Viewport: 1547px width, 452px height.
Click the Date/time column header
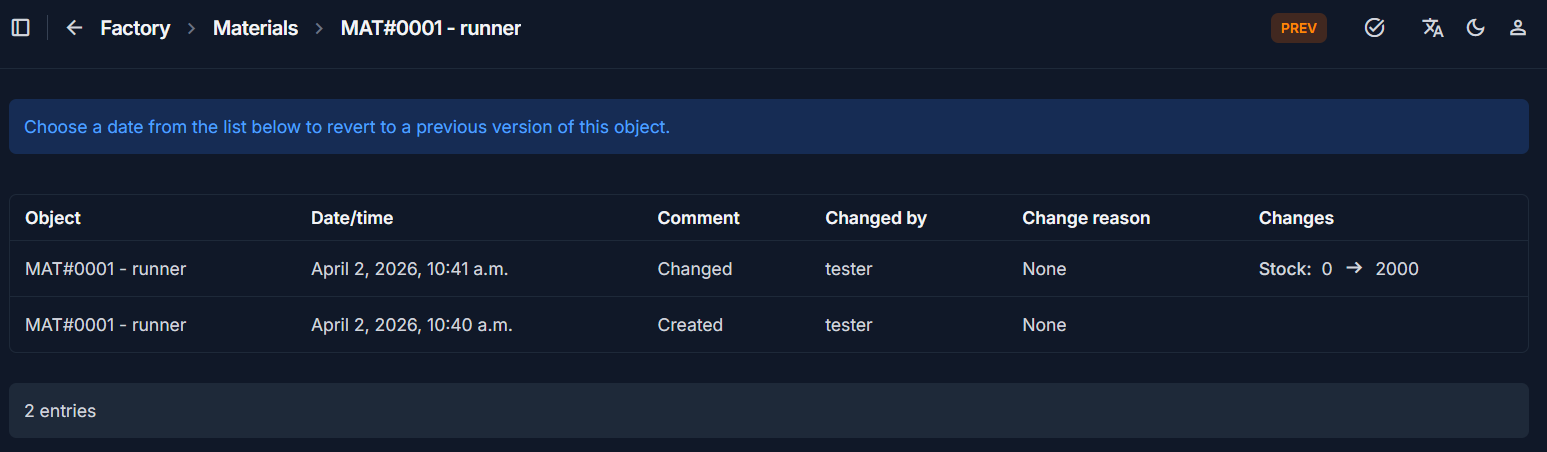(x=352, y=218)
